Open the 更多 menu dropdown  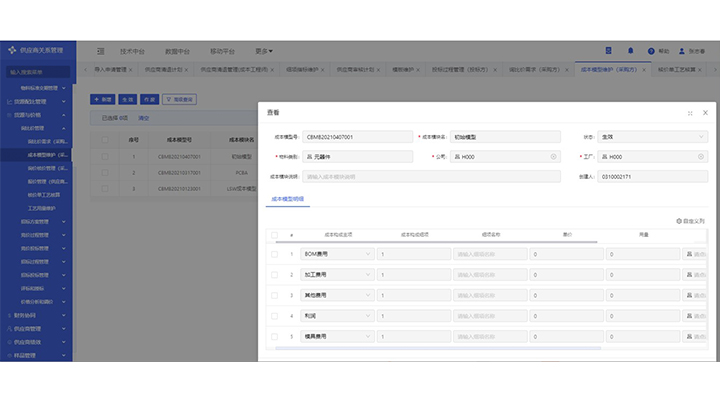[264, 50]
